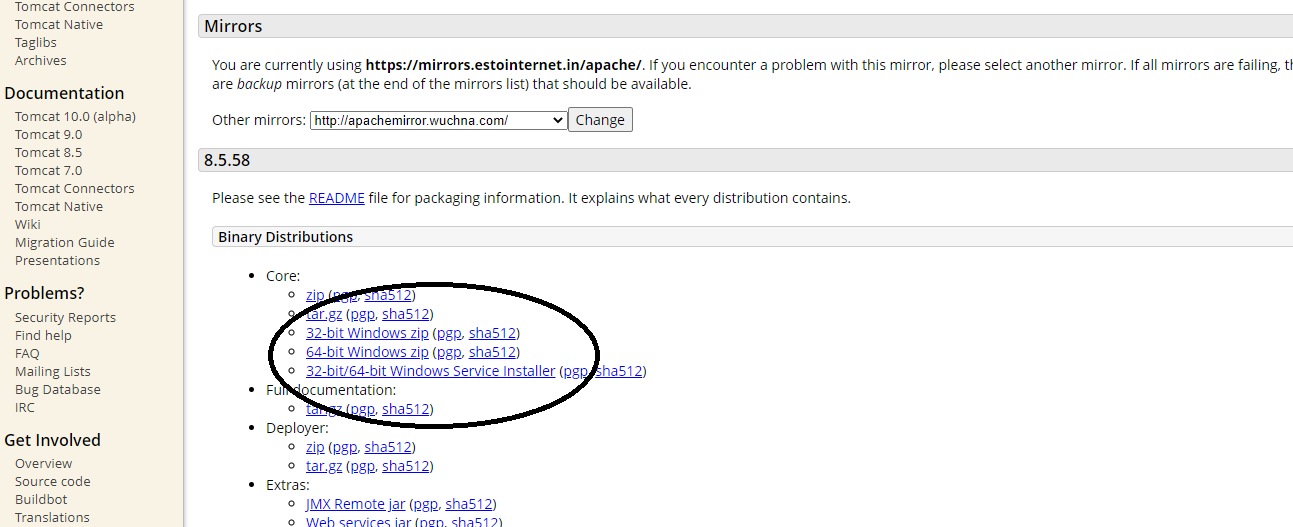The width and height of the screenshot is (1293, 527).
Task: Download 32-bit/64-bit Windows Service Installer
Action: (430, 371)
